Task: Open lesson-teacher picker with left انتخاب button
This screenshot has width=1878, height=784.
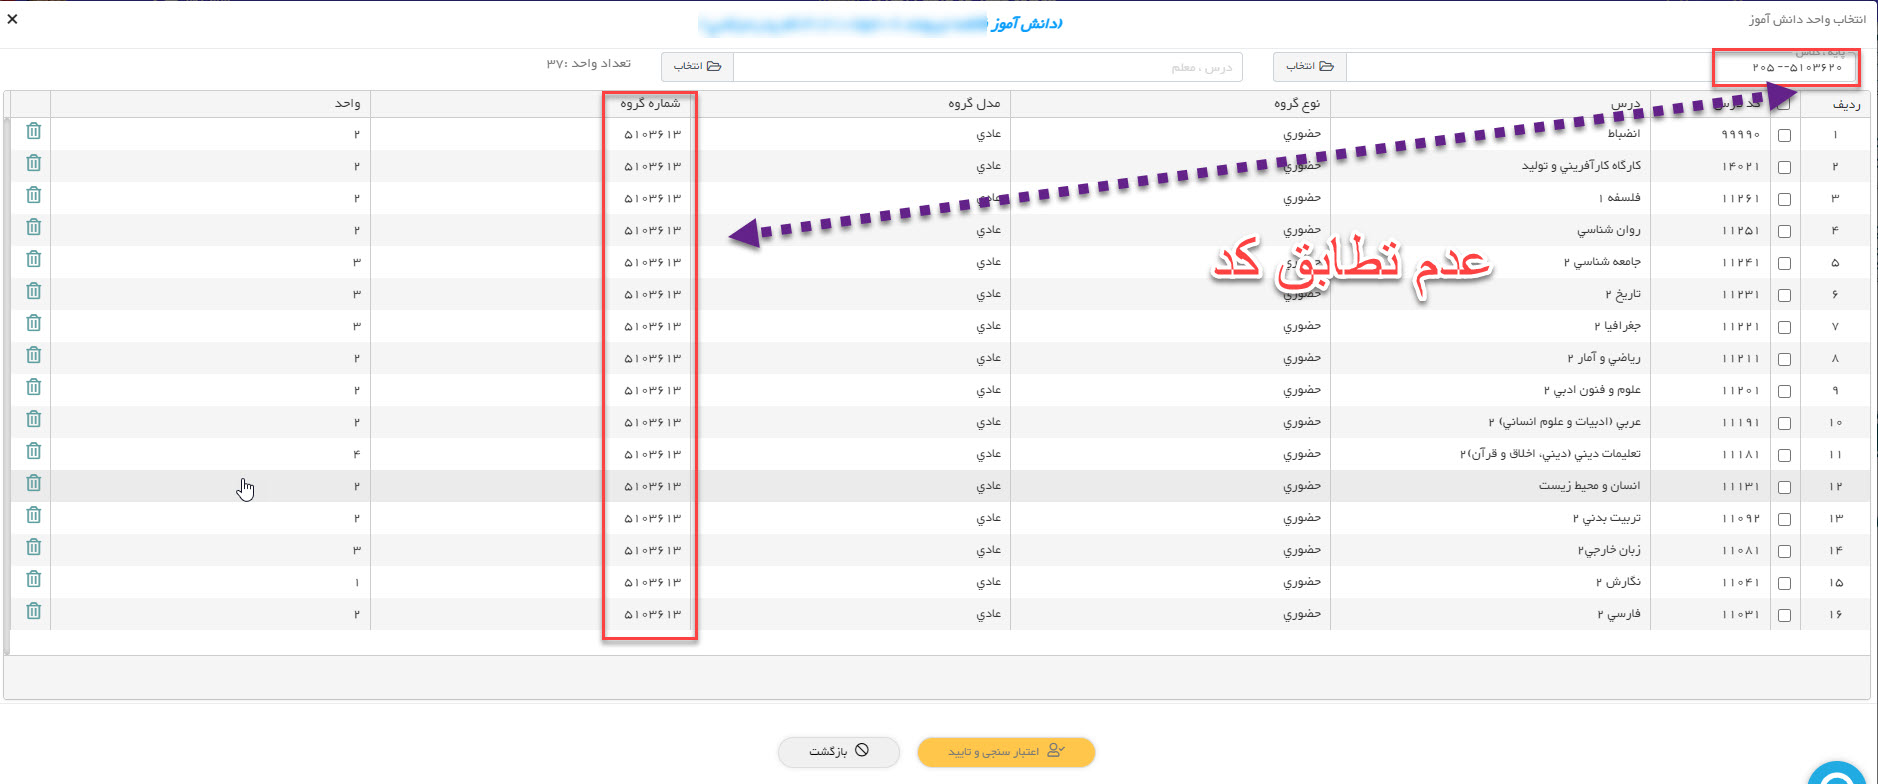Action: click(x=697, y=66)
